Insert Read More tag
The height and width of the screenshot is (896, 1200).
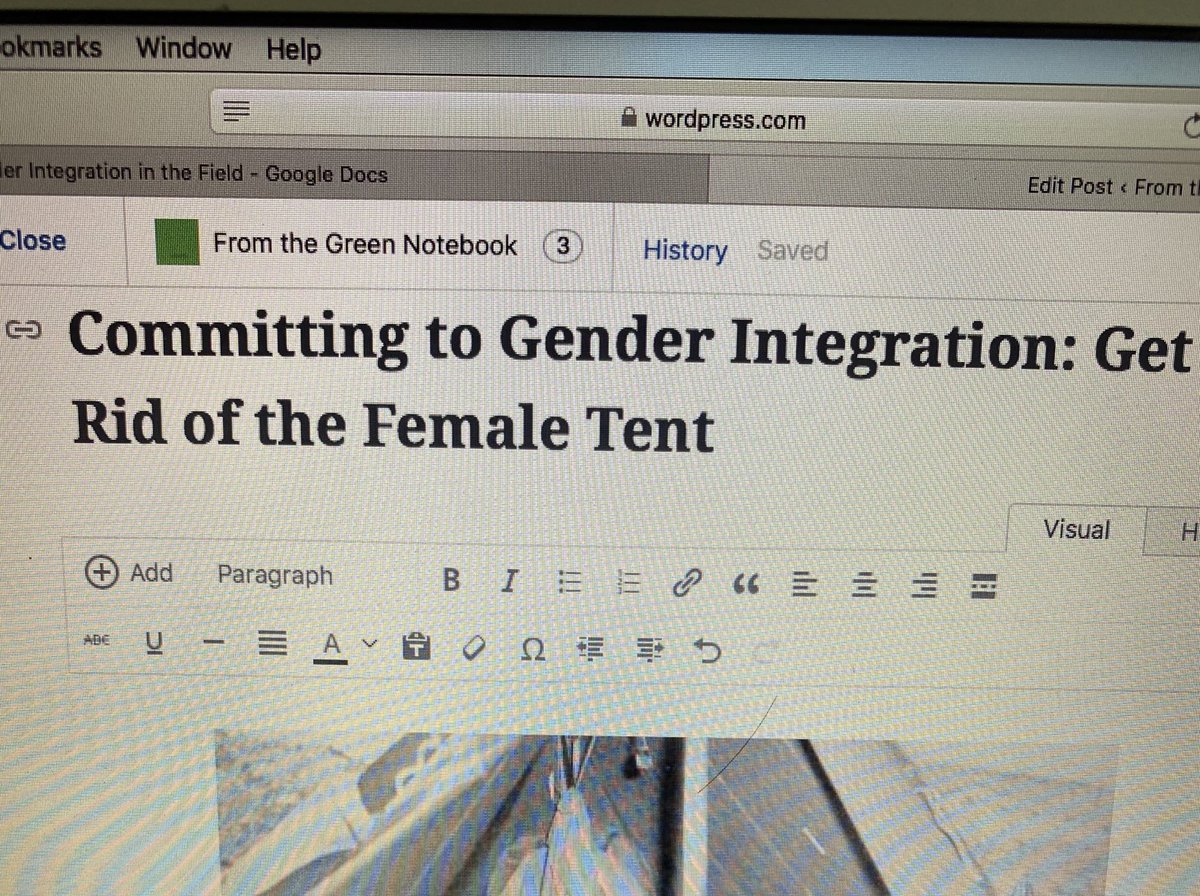coord(985,587)
